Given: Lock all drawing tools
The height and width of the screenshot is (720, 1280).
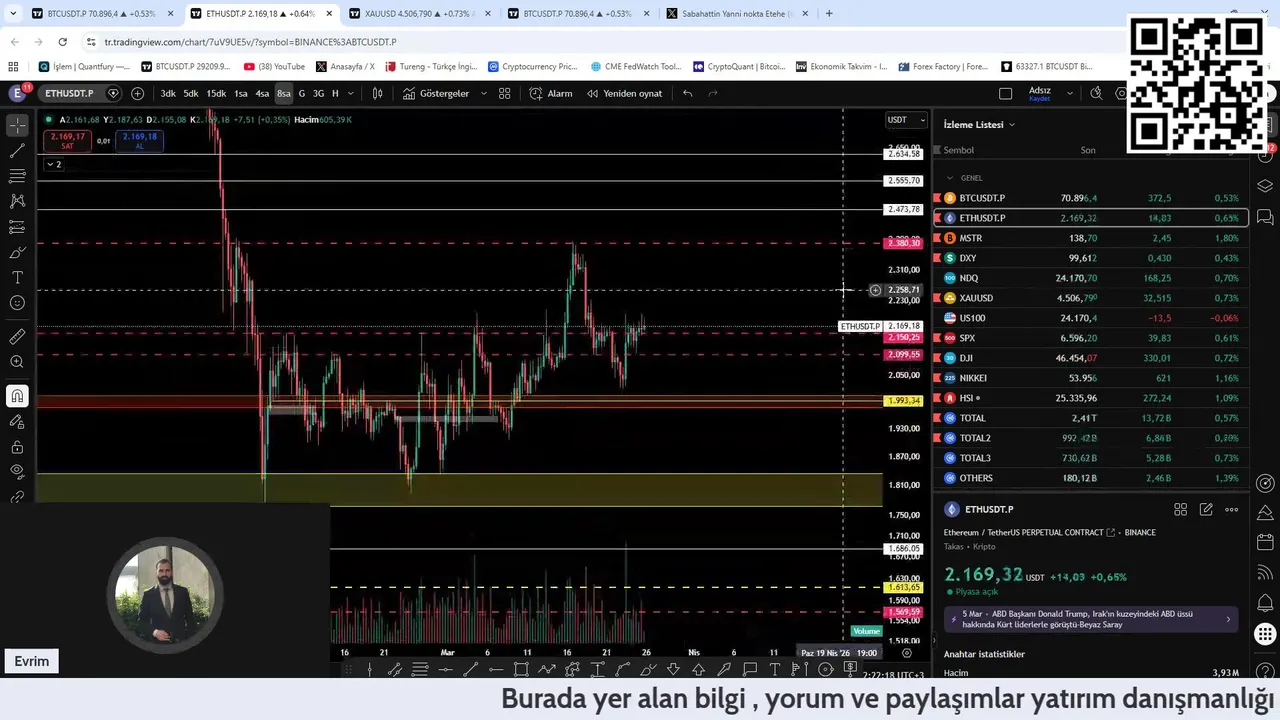Looking at the screenshot, I should pos(17,447).
